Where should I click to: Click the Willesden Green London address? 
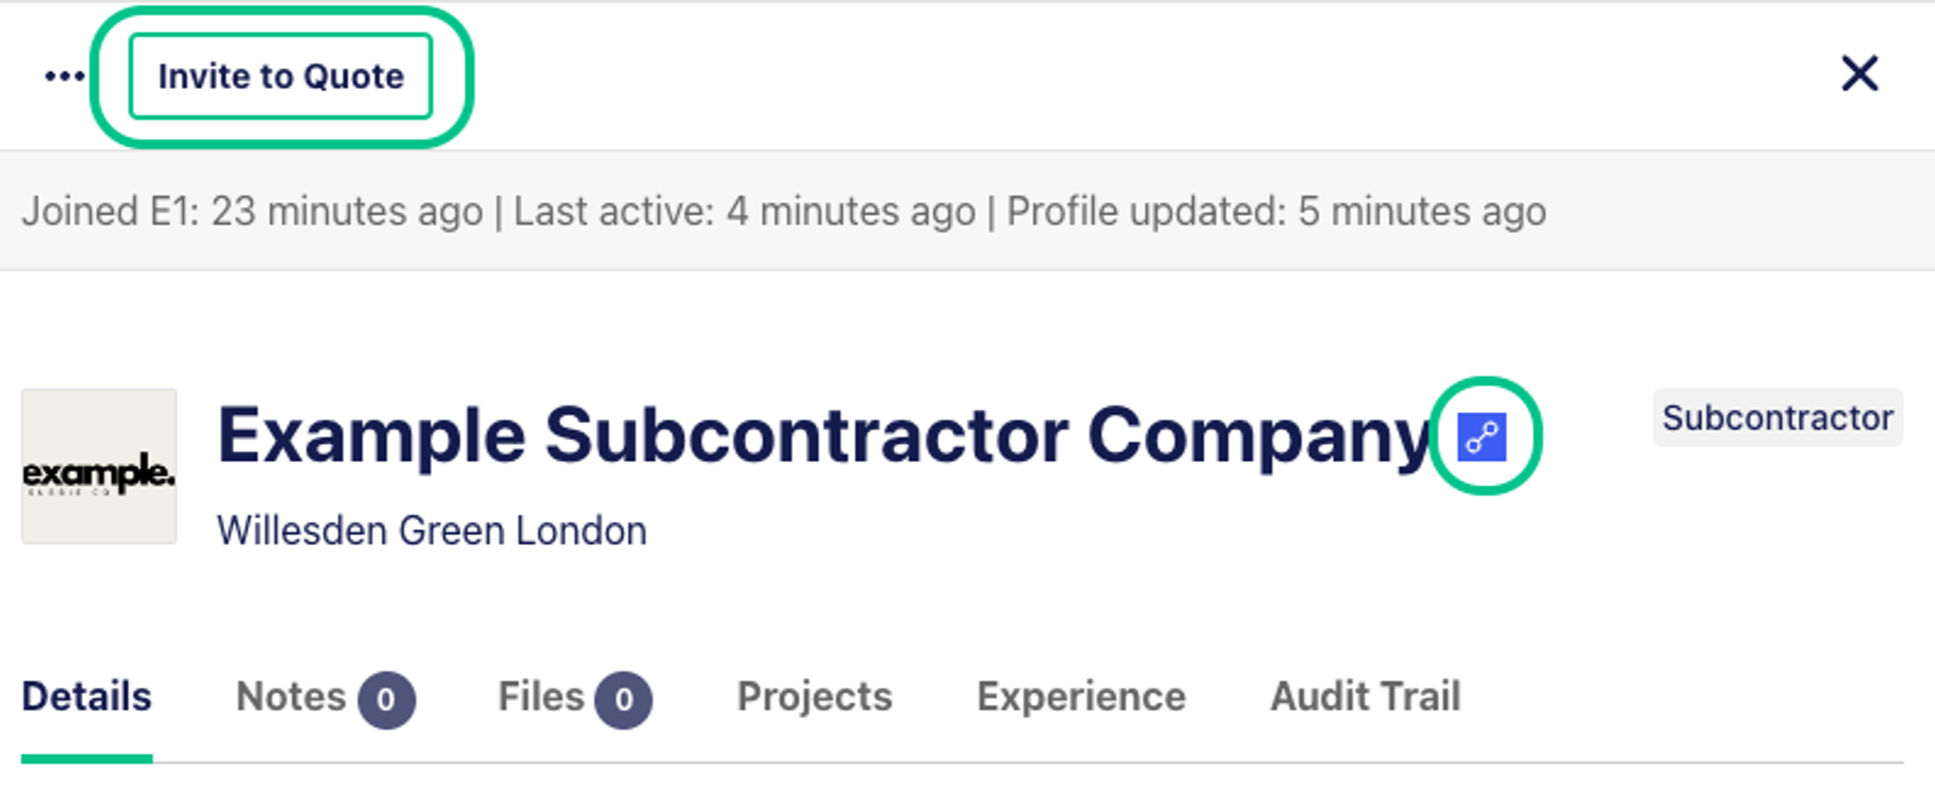pos(432,530)
